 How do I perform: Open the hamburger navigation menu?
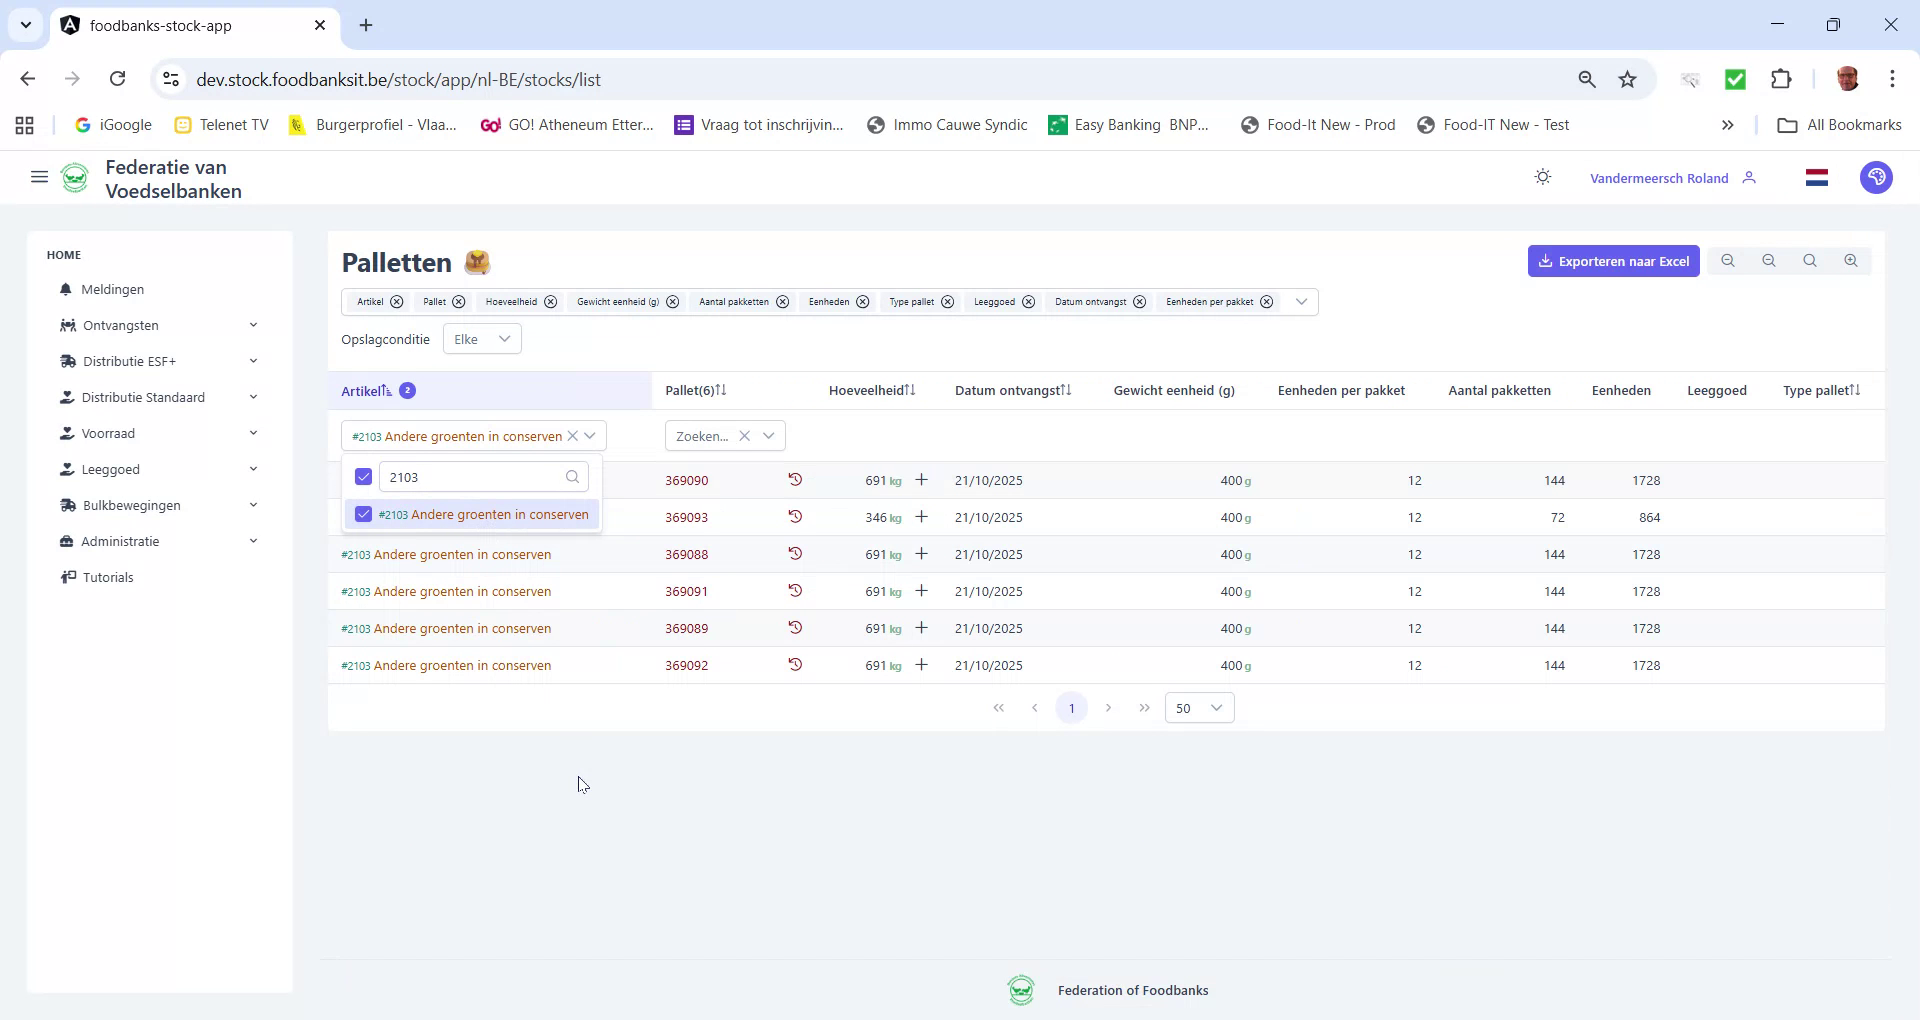click(39, 177)
